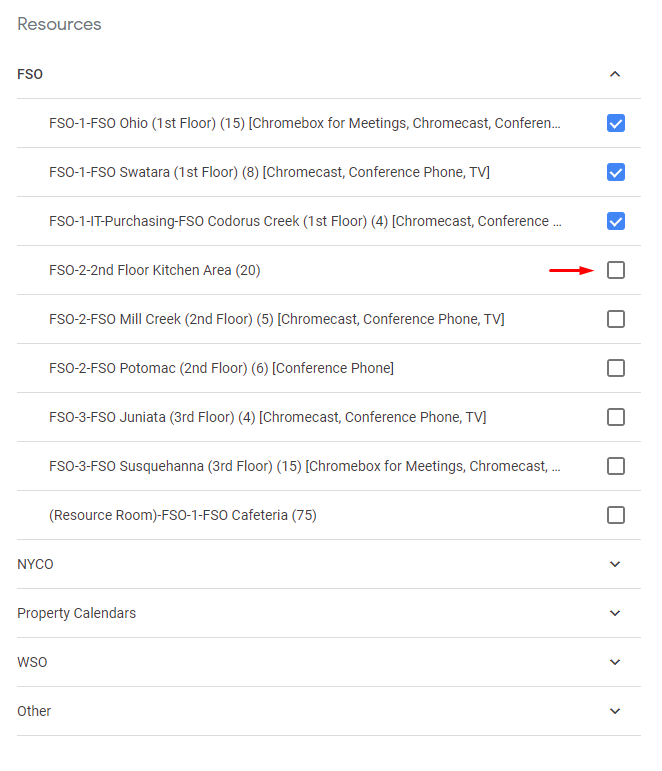This screenshot has width=662, height=771.
Task: Click the Resources heading
Action: [x=59, y=24]
